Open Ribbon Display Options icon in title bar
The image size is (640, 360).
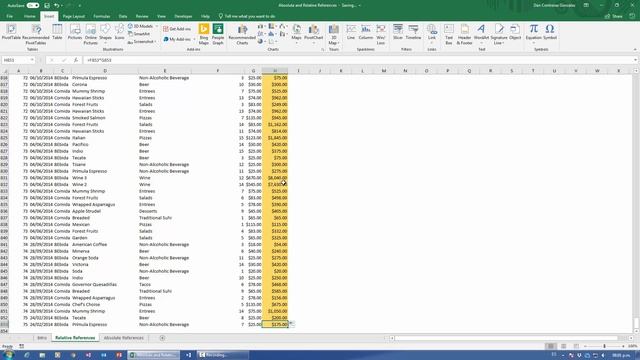(x=586, y=5)
